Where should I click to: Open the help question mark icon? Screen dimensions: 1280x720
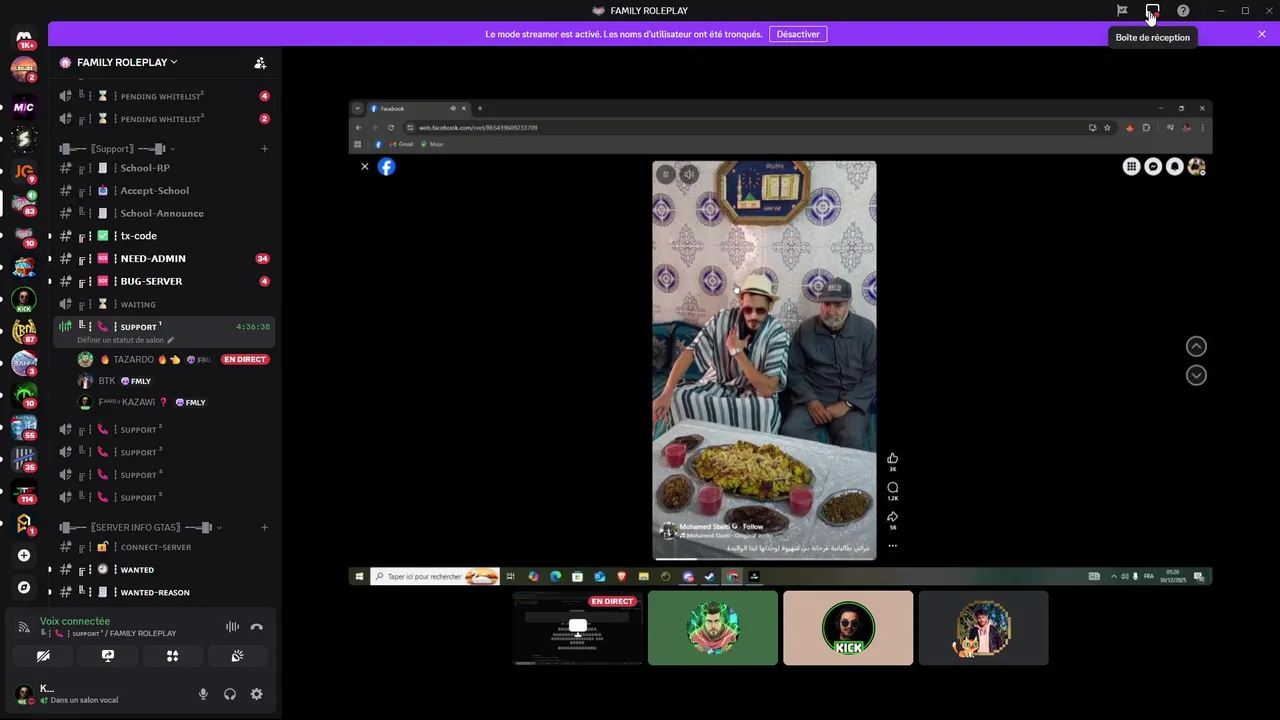tap(1183, 11)
